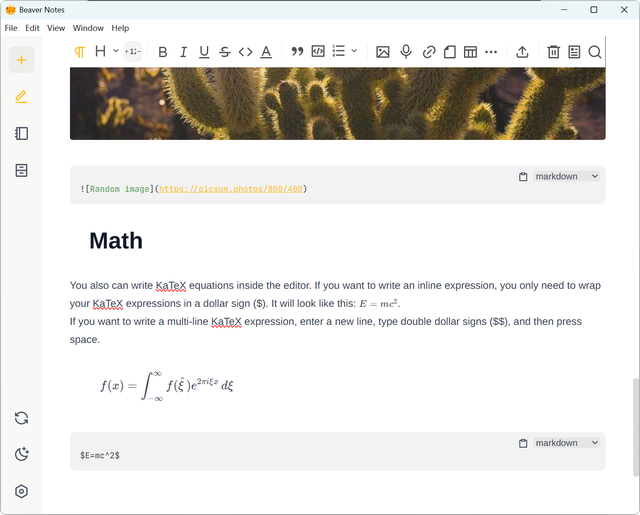Change language of $E=mc^2$ code block
This screenshot has width=640, height=515.
pos(567,443)
